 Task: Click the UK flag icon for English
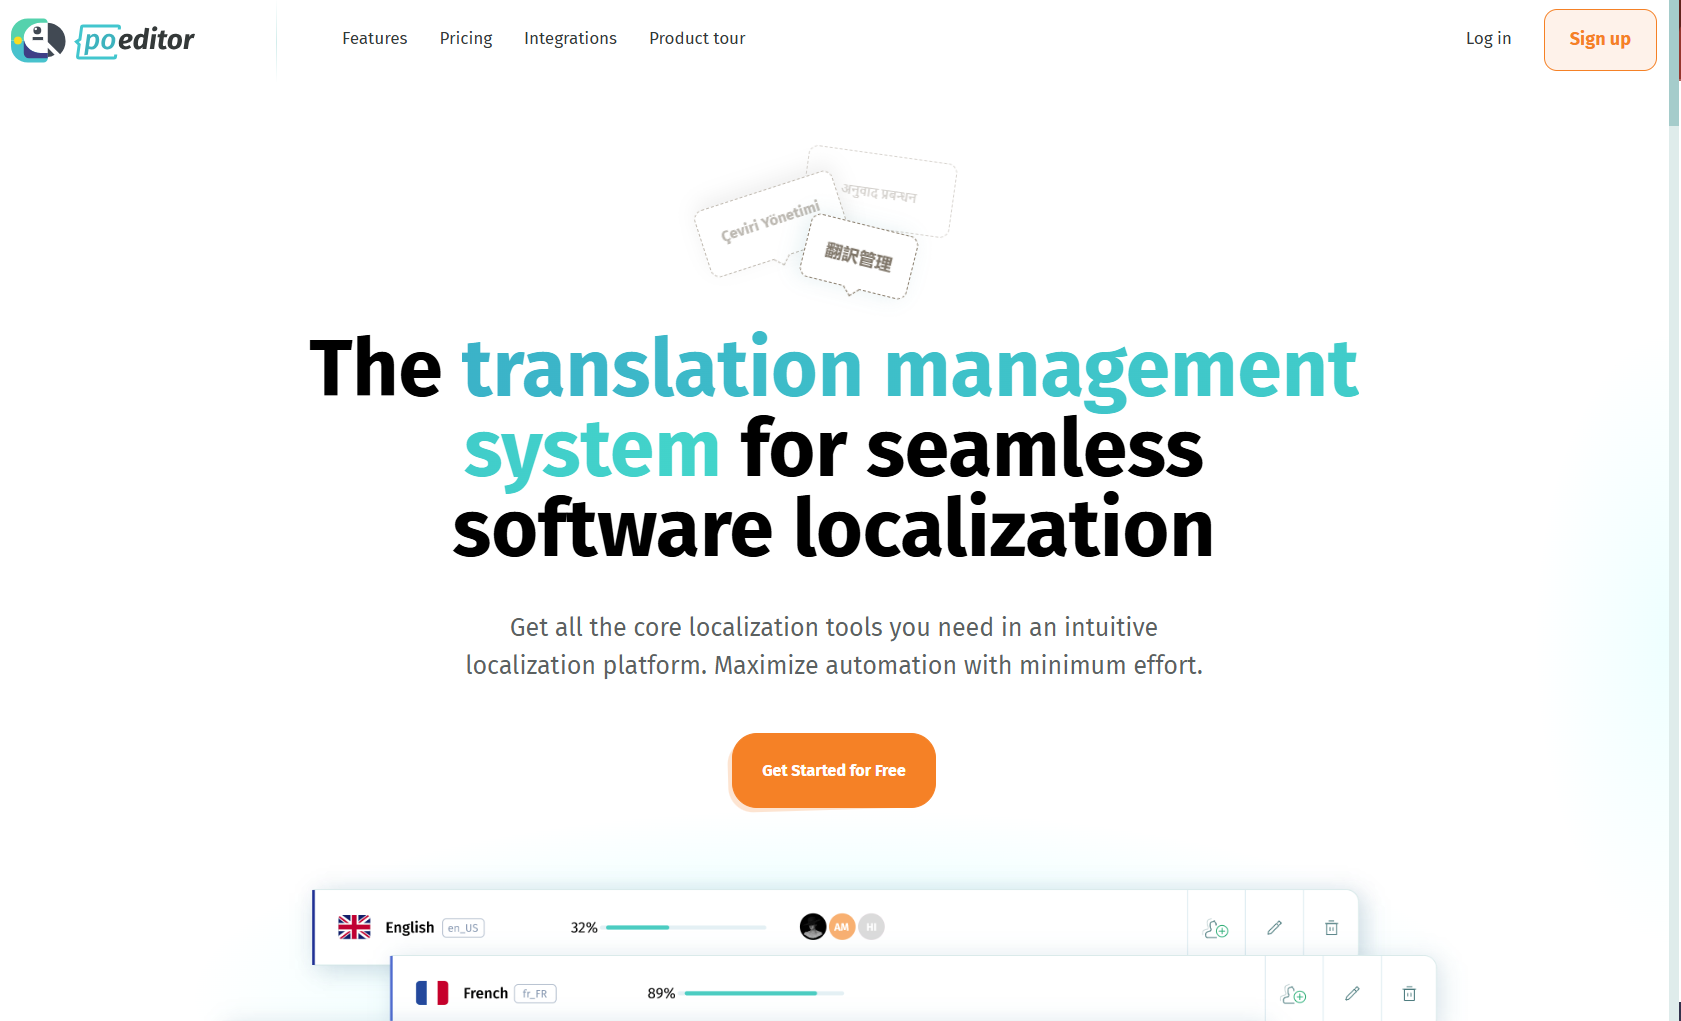354,927
